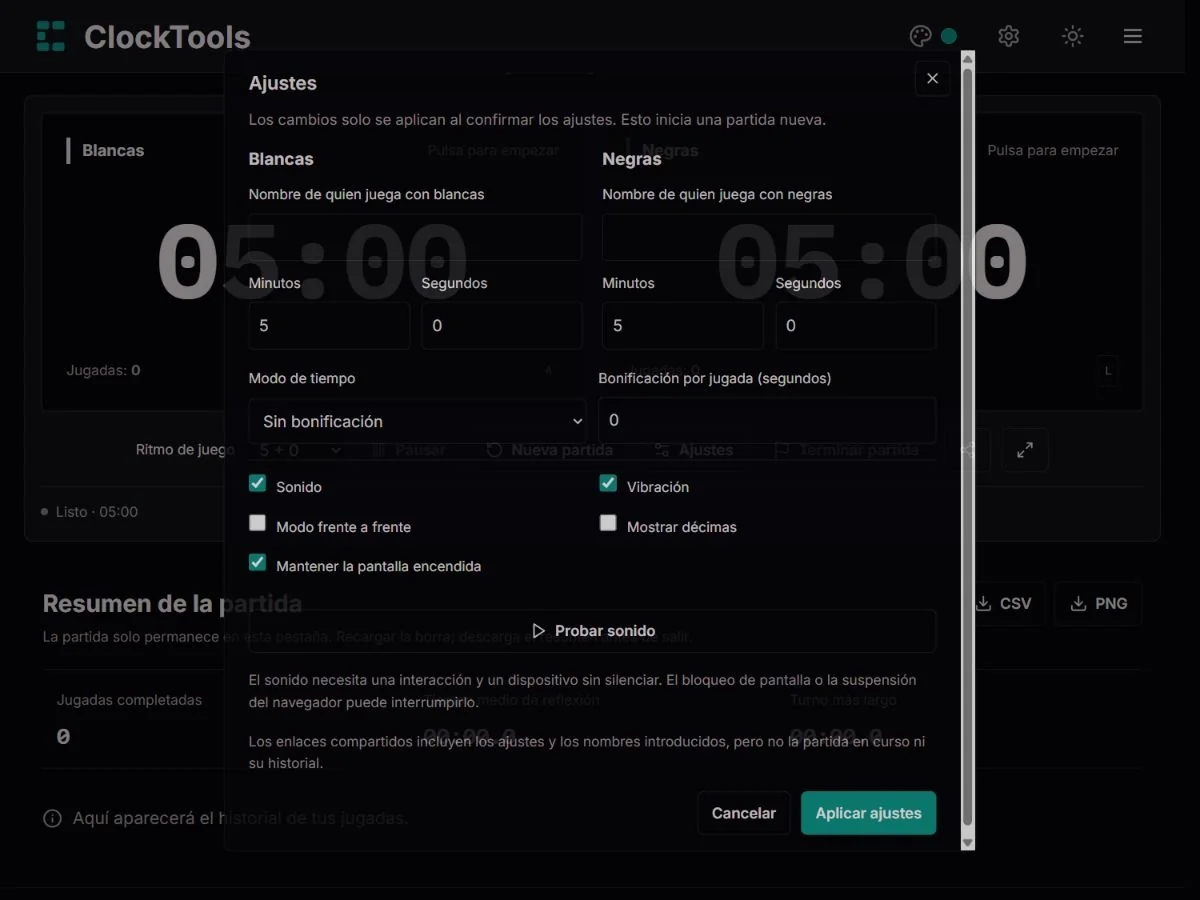Open the color palette theme picker
This screenshot has height=900, width=1200.
920,36
